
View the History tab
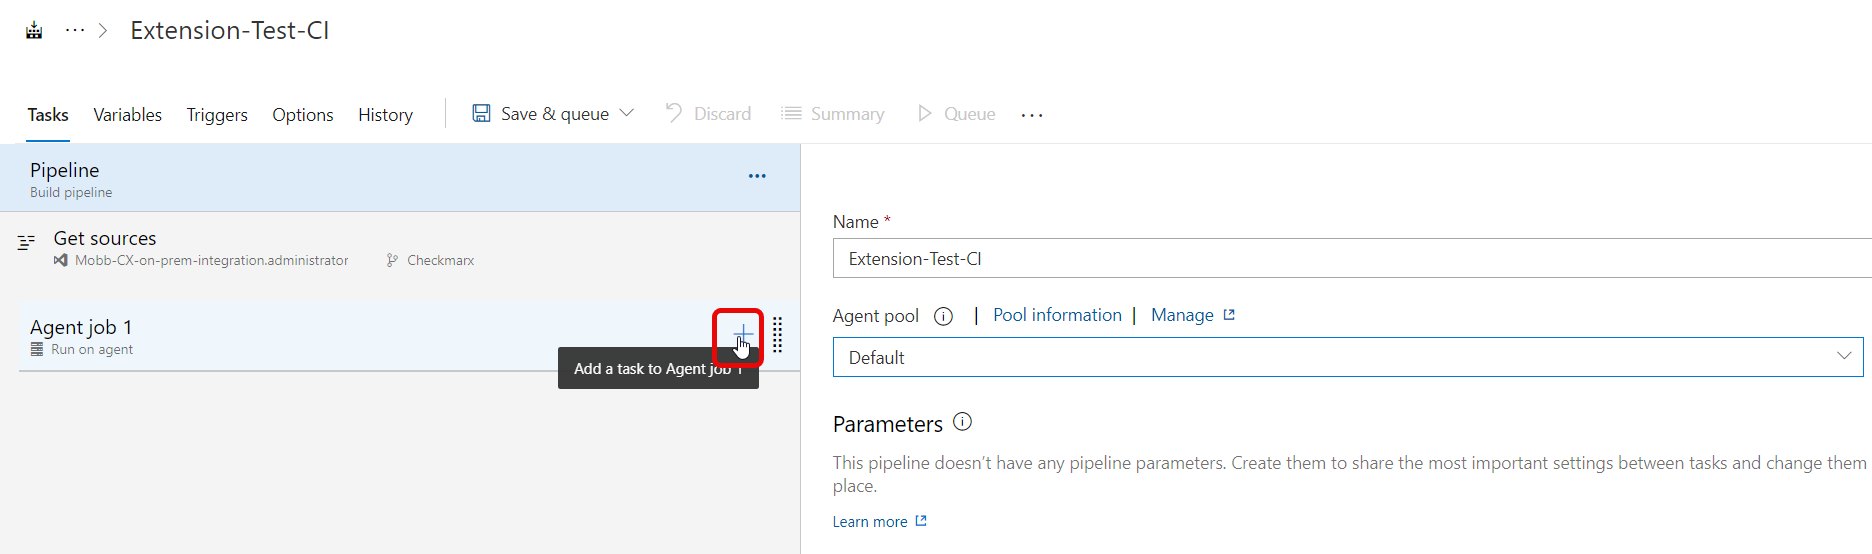pos(385,115)
